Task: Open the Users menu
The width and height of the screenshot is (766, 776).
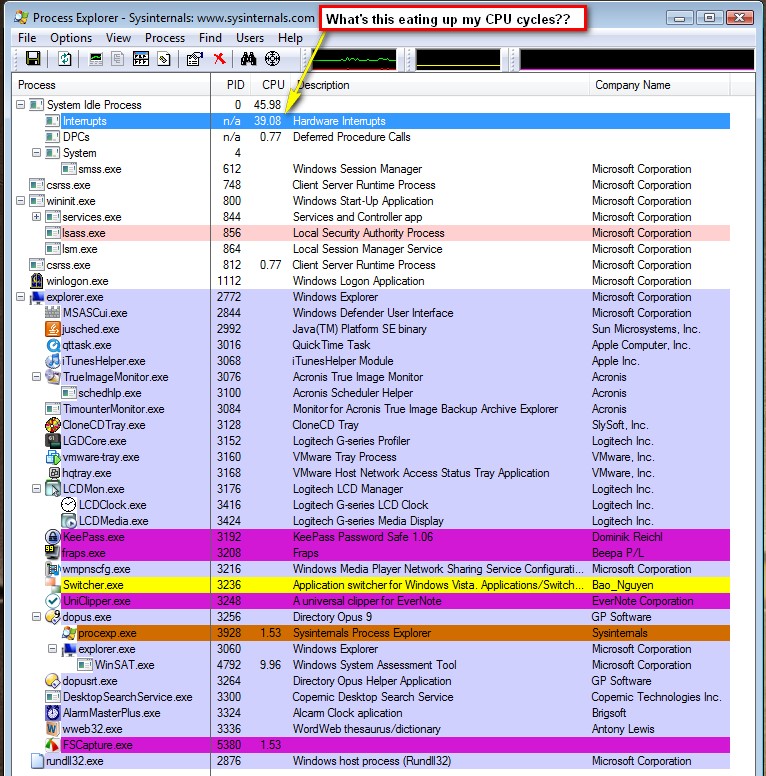Action: [x=250, y=38]
